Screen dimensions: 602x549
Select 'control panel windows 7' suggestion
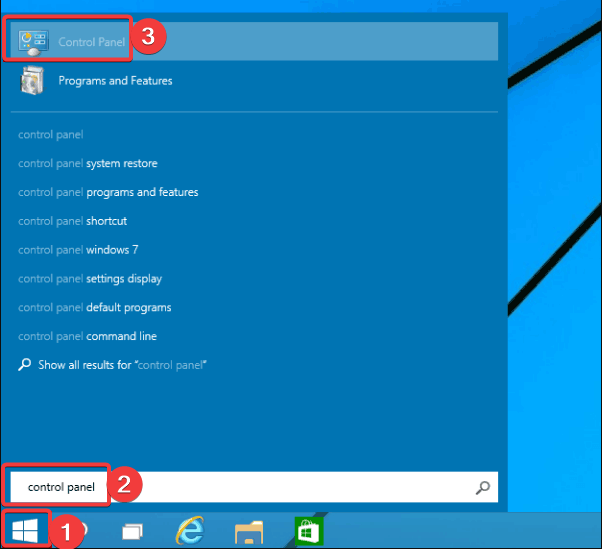click(78, 250)
